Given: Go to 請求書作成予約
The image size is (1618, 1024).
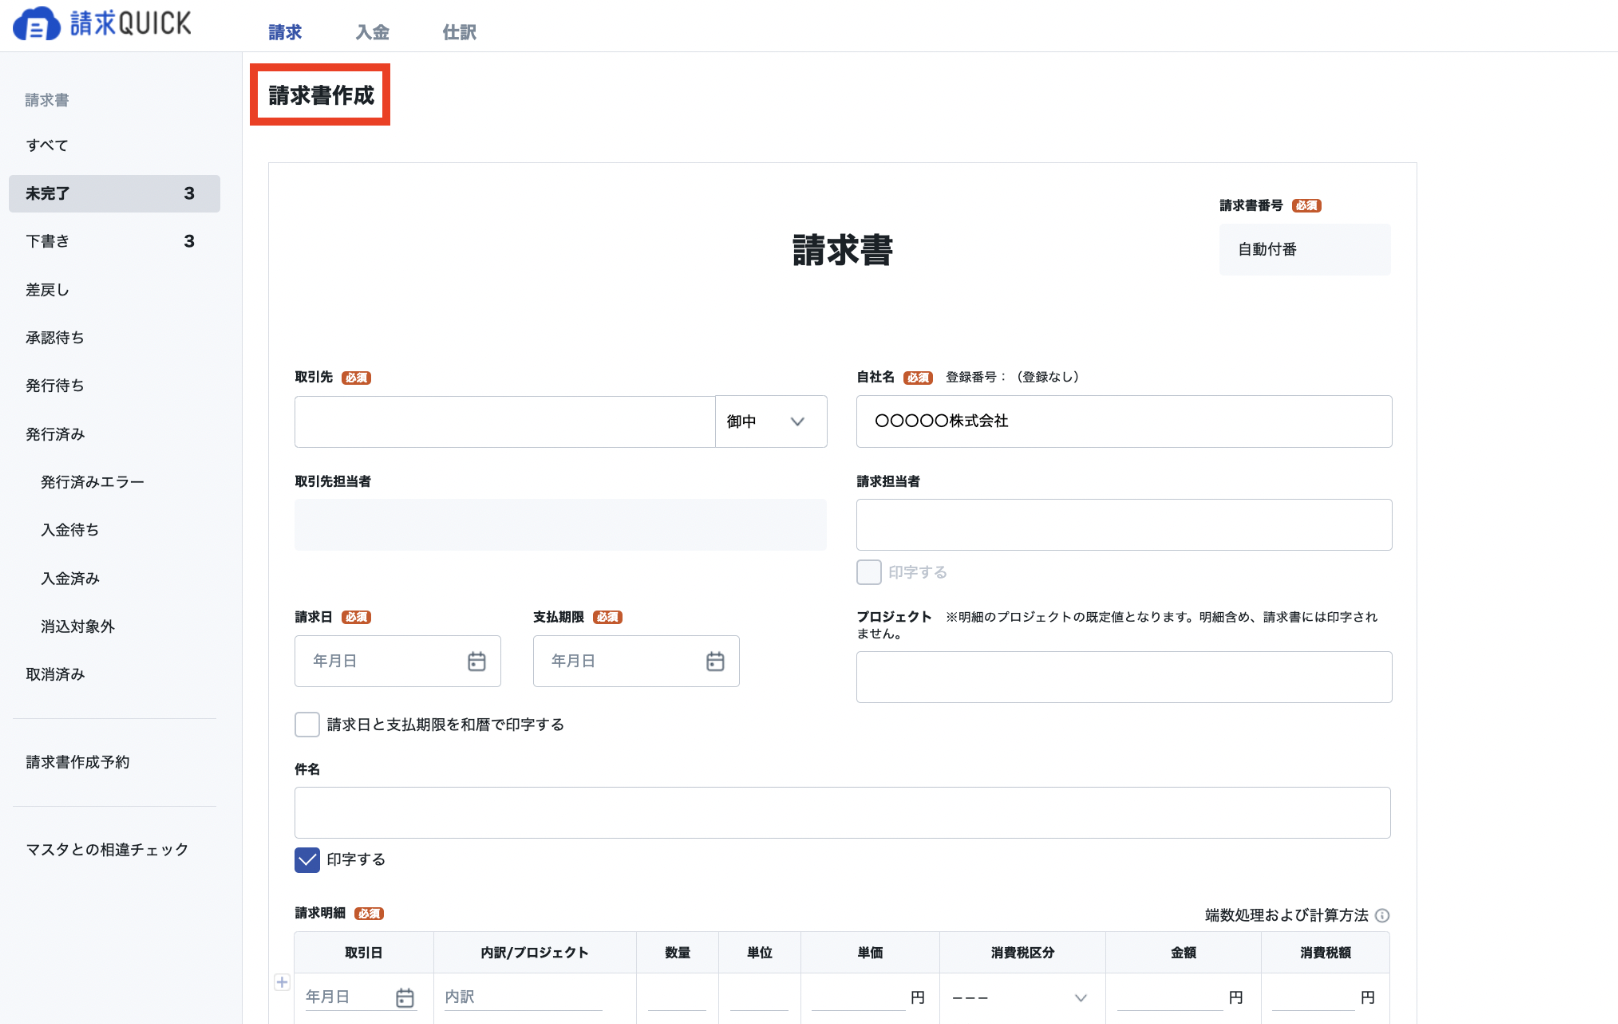Looking at the screenshot, I should pos(77,762).
